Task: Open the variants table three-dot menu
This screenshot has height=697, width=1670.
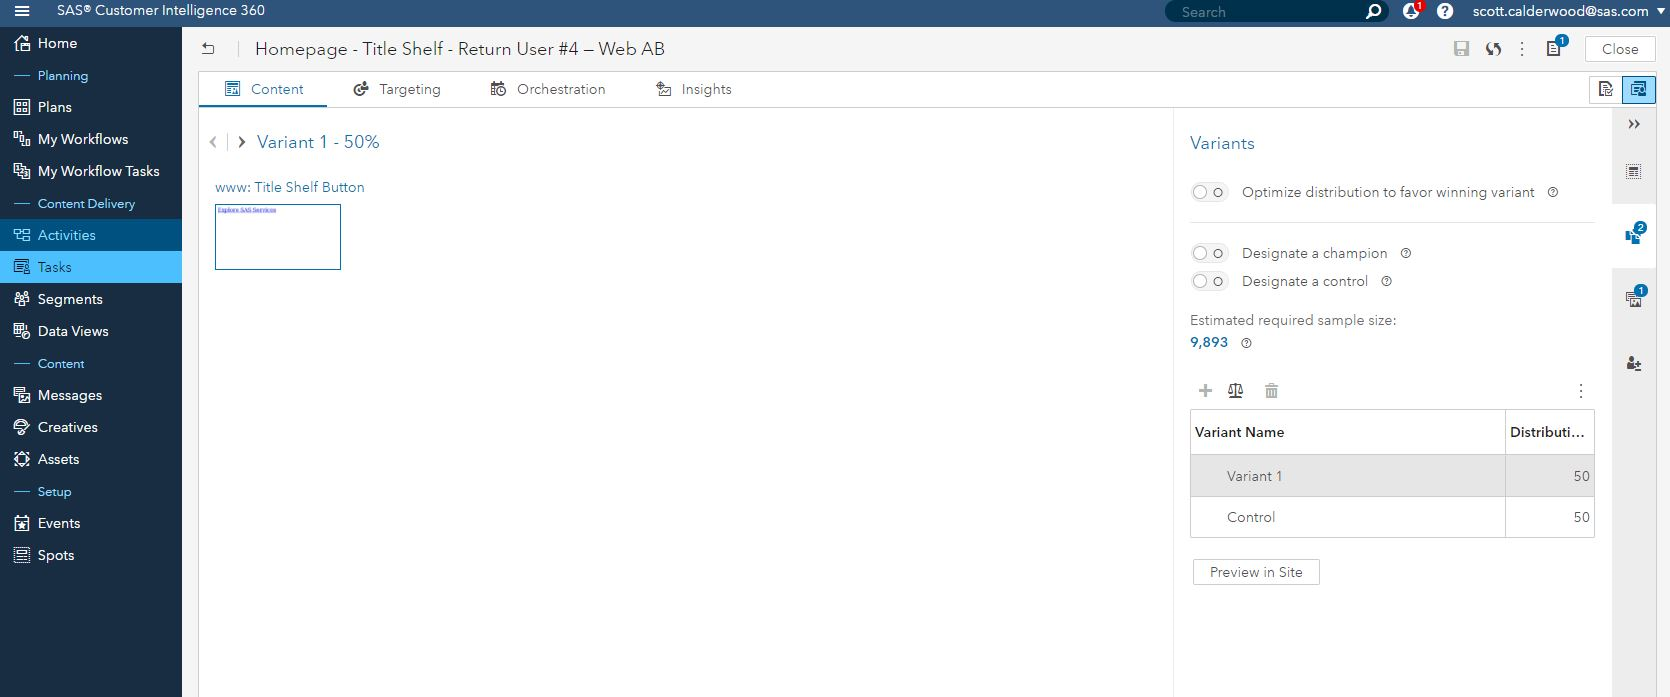Action: pyautogui.click(x=1580, y=391)
